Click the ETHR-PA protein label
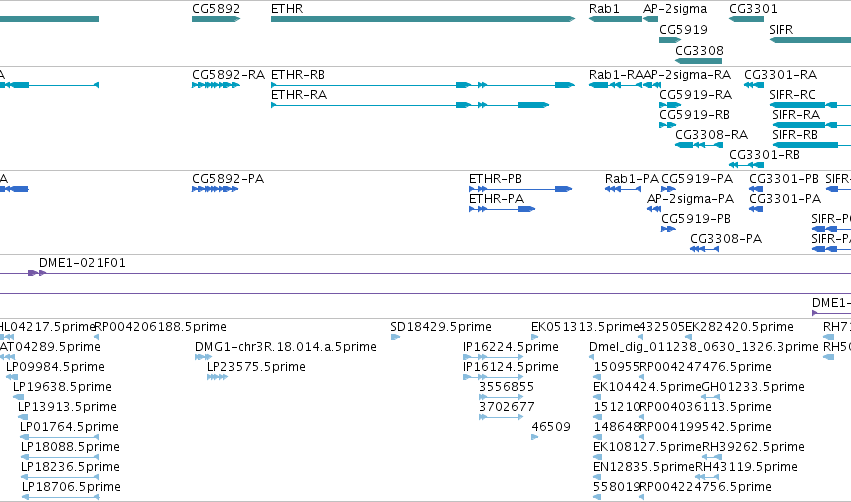This screenshot has height=502, width=851. (497, 199)
